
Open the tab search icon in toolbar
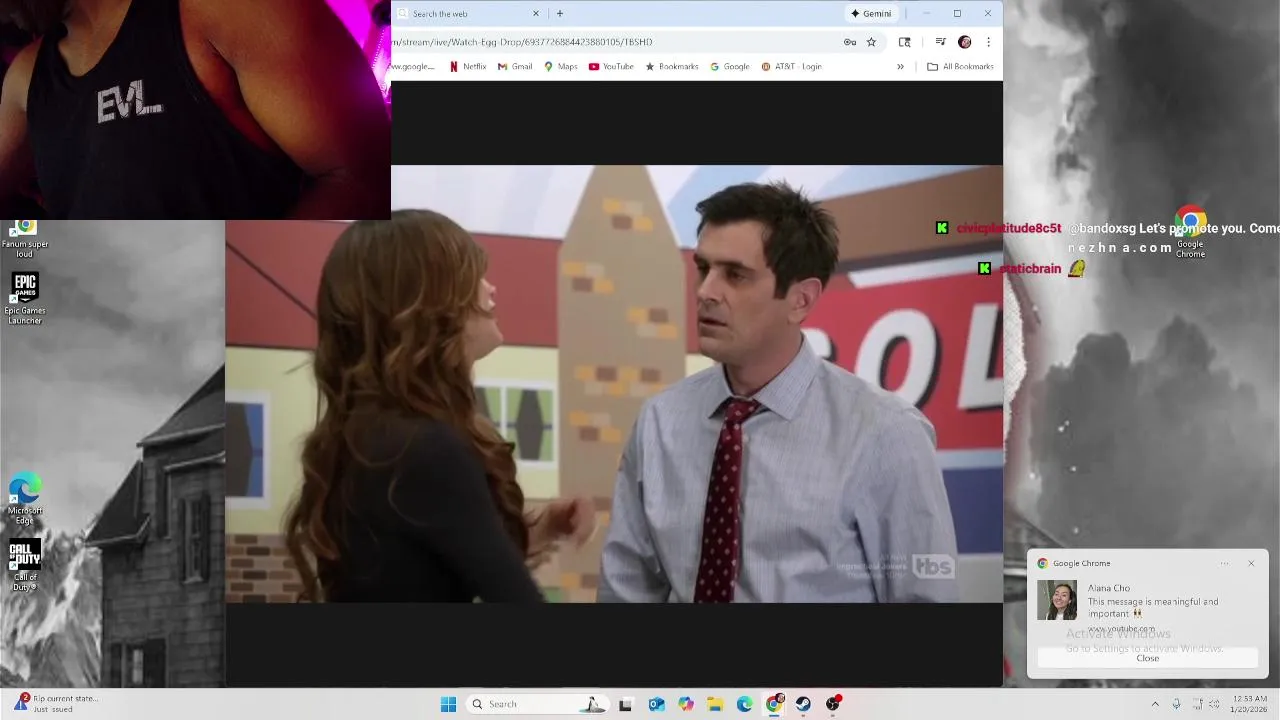904,42
